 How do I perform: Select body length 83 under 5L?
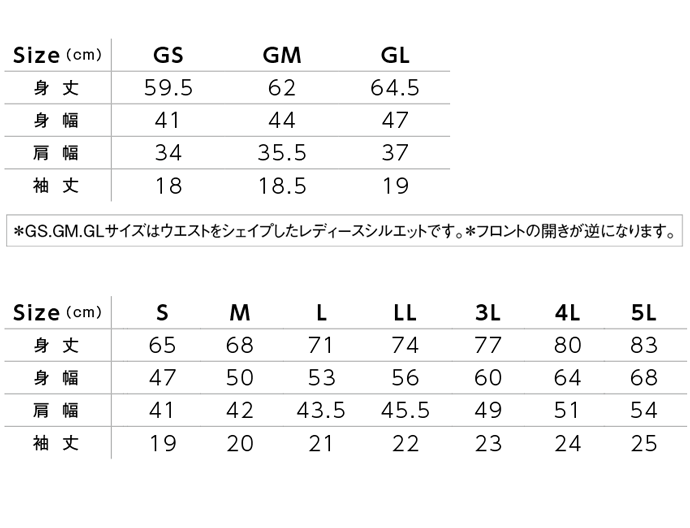[x=644, y=345]
